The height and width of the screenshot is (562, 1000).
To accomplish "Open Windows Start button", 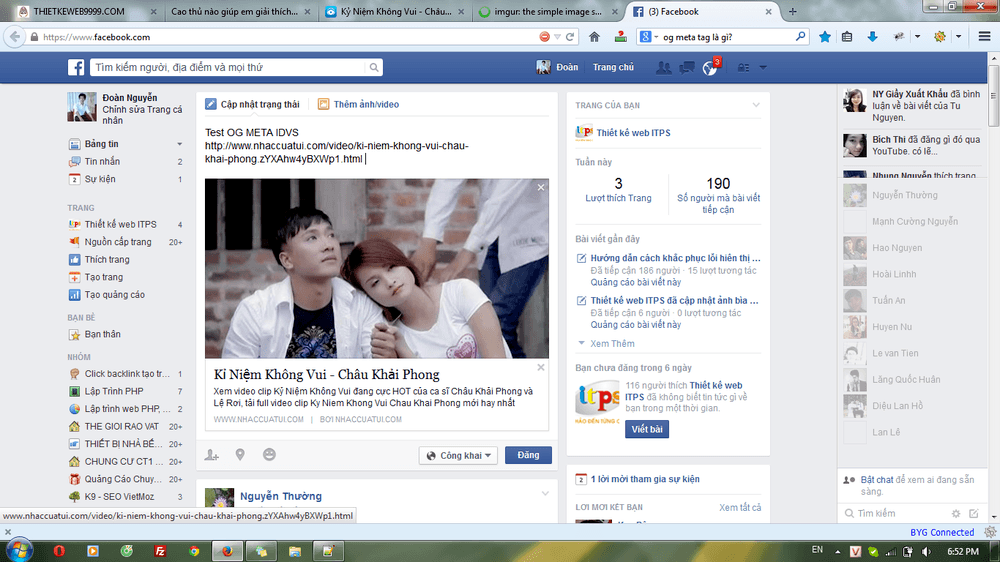I will click(18, 550).
